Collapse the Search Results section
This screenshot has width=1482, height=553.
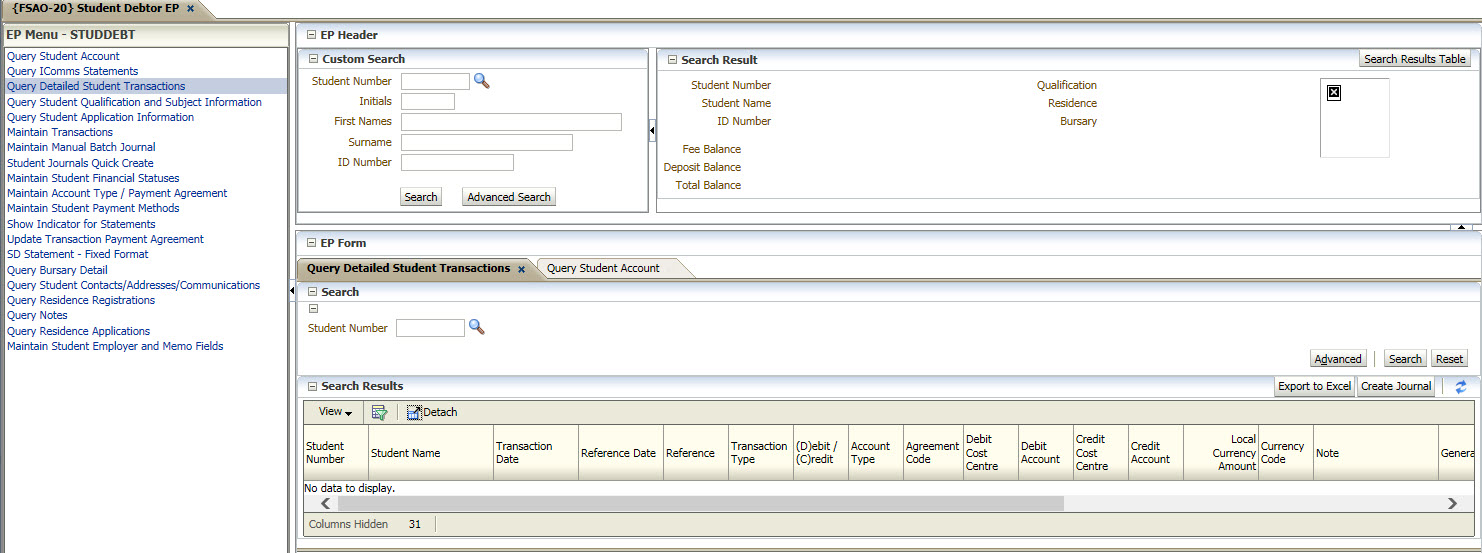312,386
